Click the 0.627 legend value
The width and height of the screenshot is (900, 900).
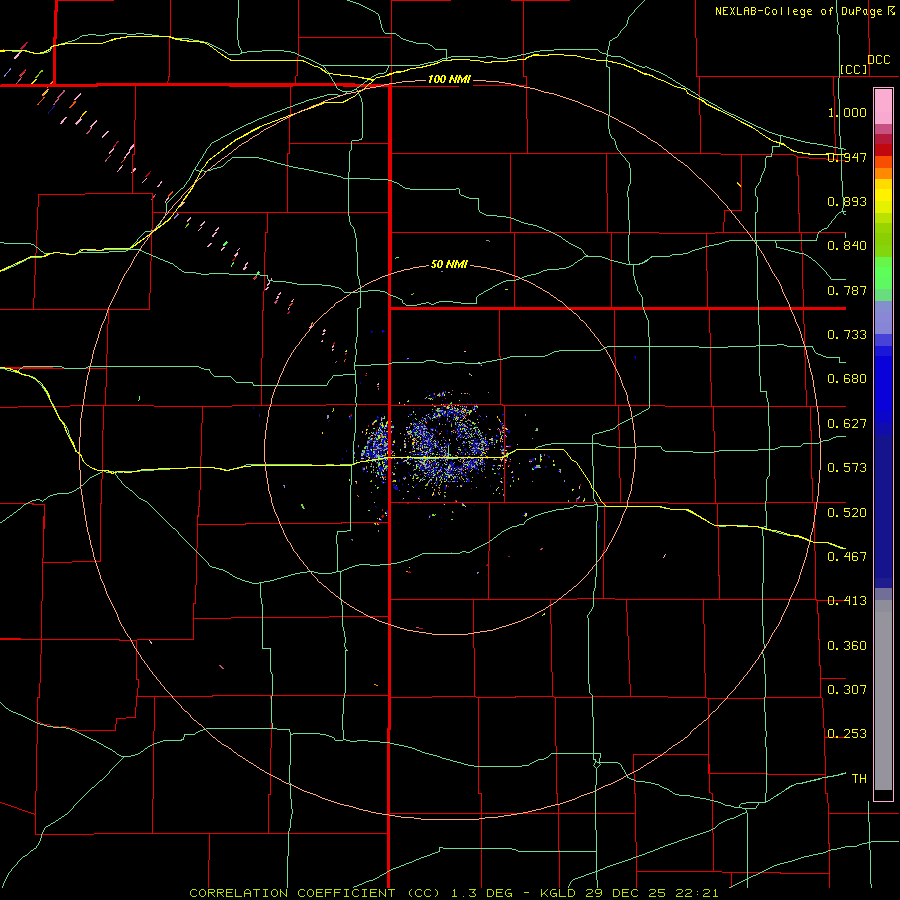click(847, 424)
